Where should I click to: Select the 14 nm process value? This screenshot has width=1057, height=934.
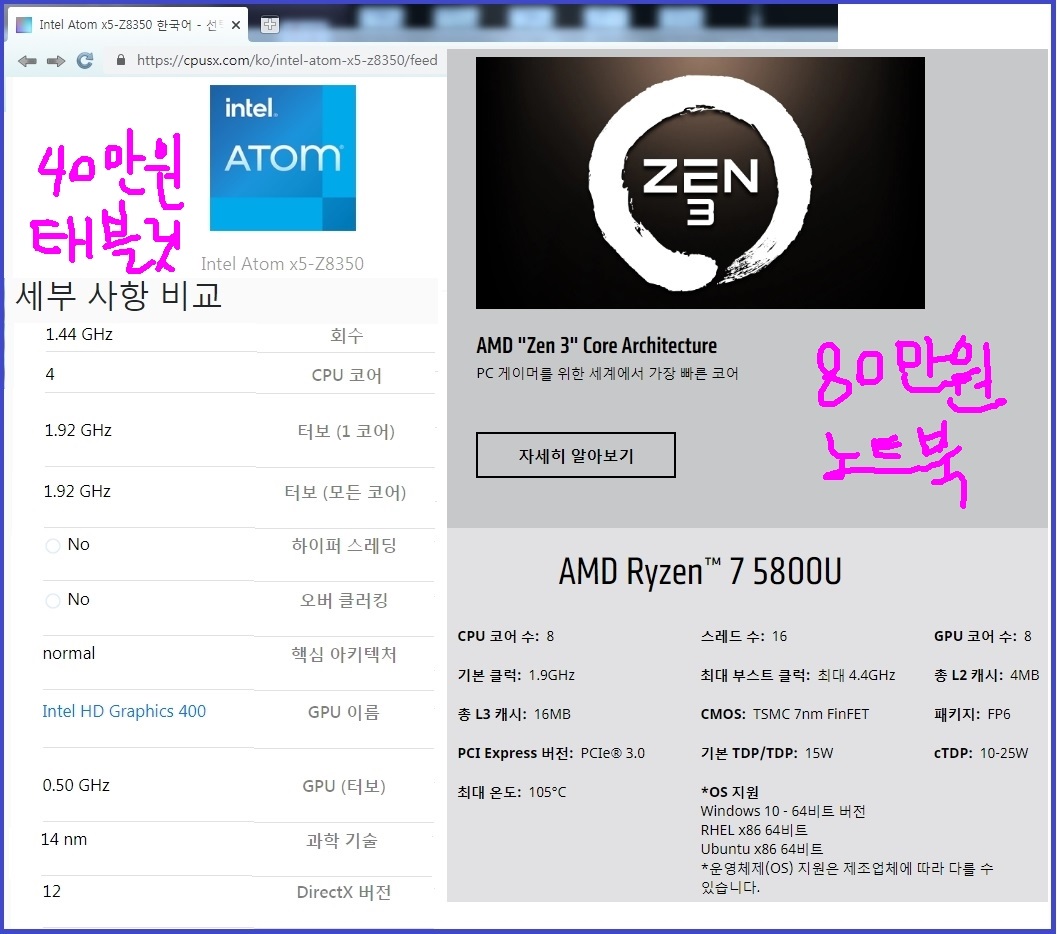[64, 839]
